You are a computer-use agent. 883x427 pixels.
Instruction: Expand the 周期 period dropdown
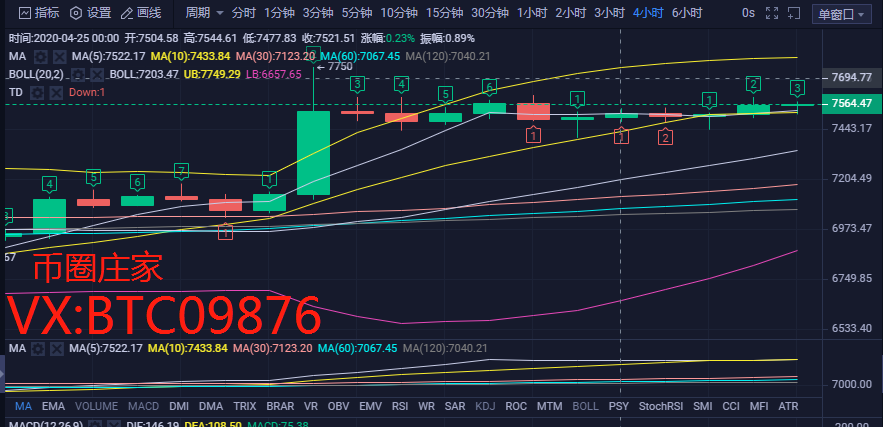pos(204,13)
